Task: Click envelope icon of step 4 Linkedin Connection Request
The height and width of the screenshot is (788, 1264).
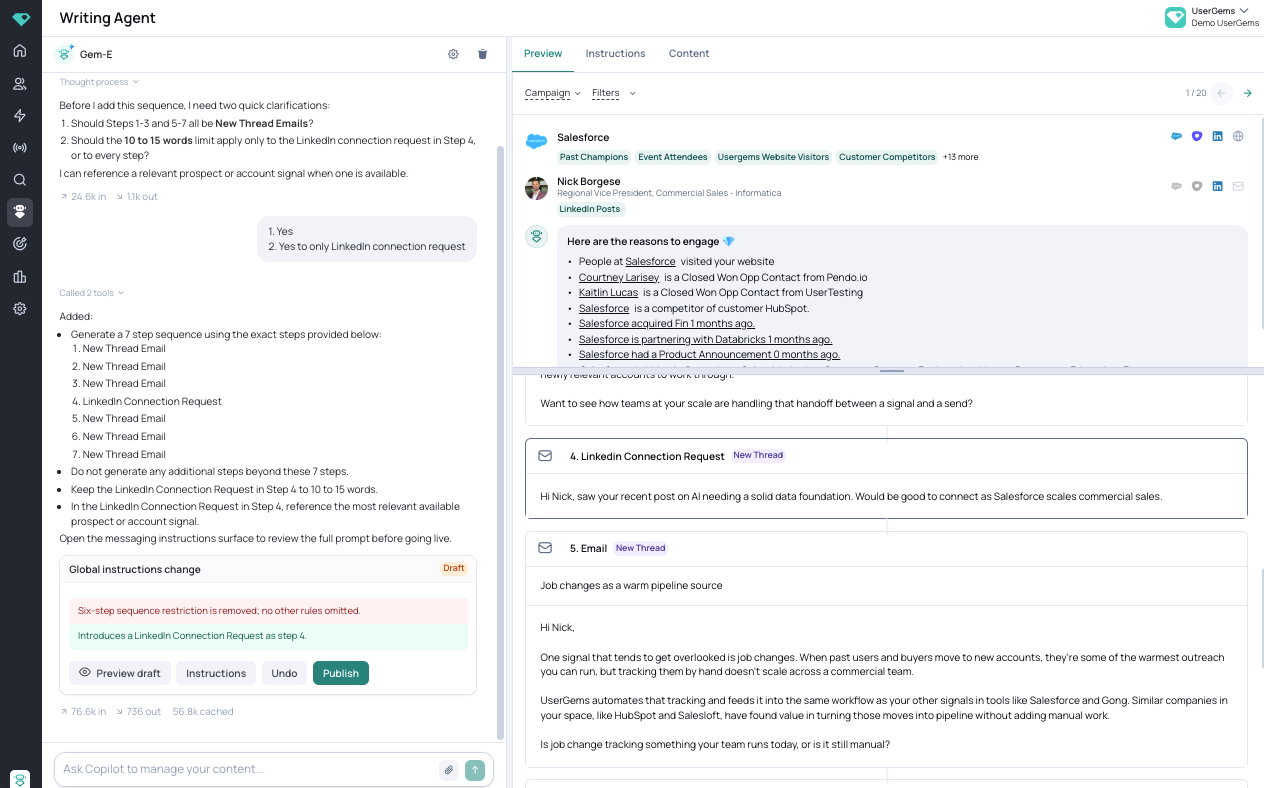Action: coord(545,455)
